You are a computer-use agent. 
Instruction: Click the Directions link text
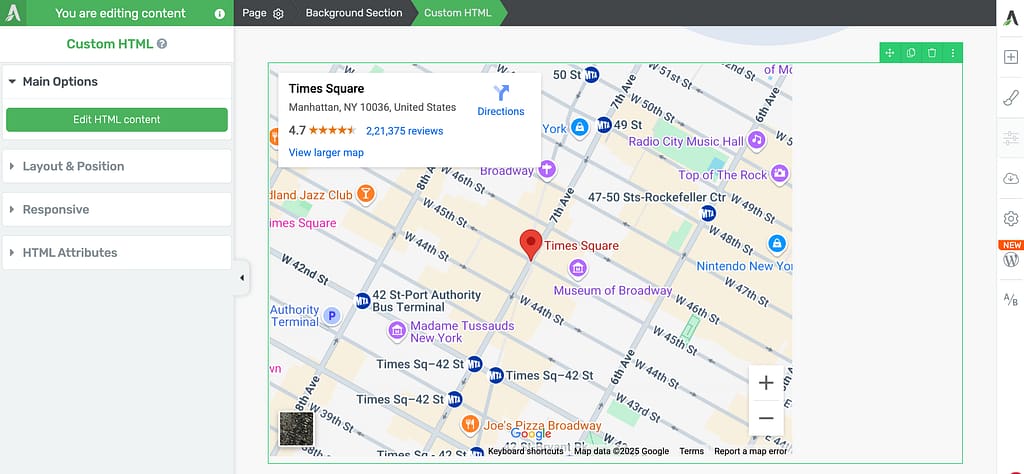(501, 112)
